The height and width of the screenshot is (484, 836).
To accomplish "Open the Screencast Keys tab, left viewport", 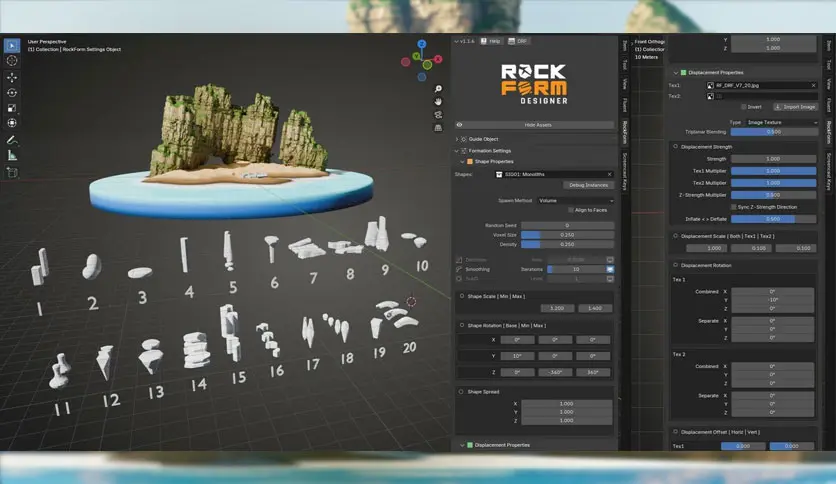I will click(x=625, y=171).
